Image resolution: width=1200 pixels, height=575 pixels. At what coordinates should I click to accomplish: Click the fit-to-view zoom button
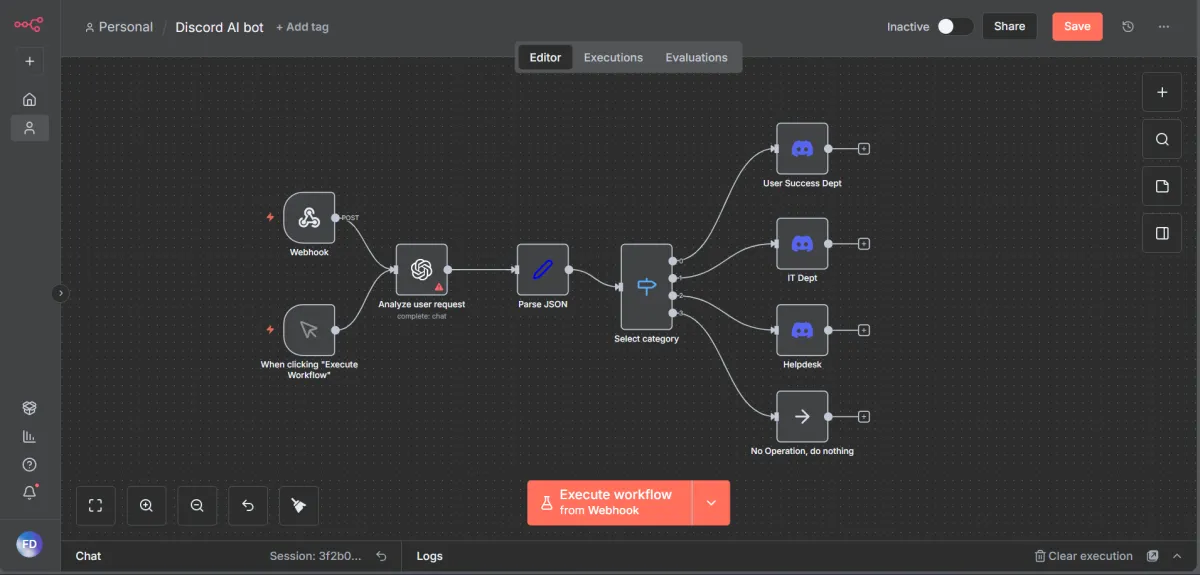point(96,506)
